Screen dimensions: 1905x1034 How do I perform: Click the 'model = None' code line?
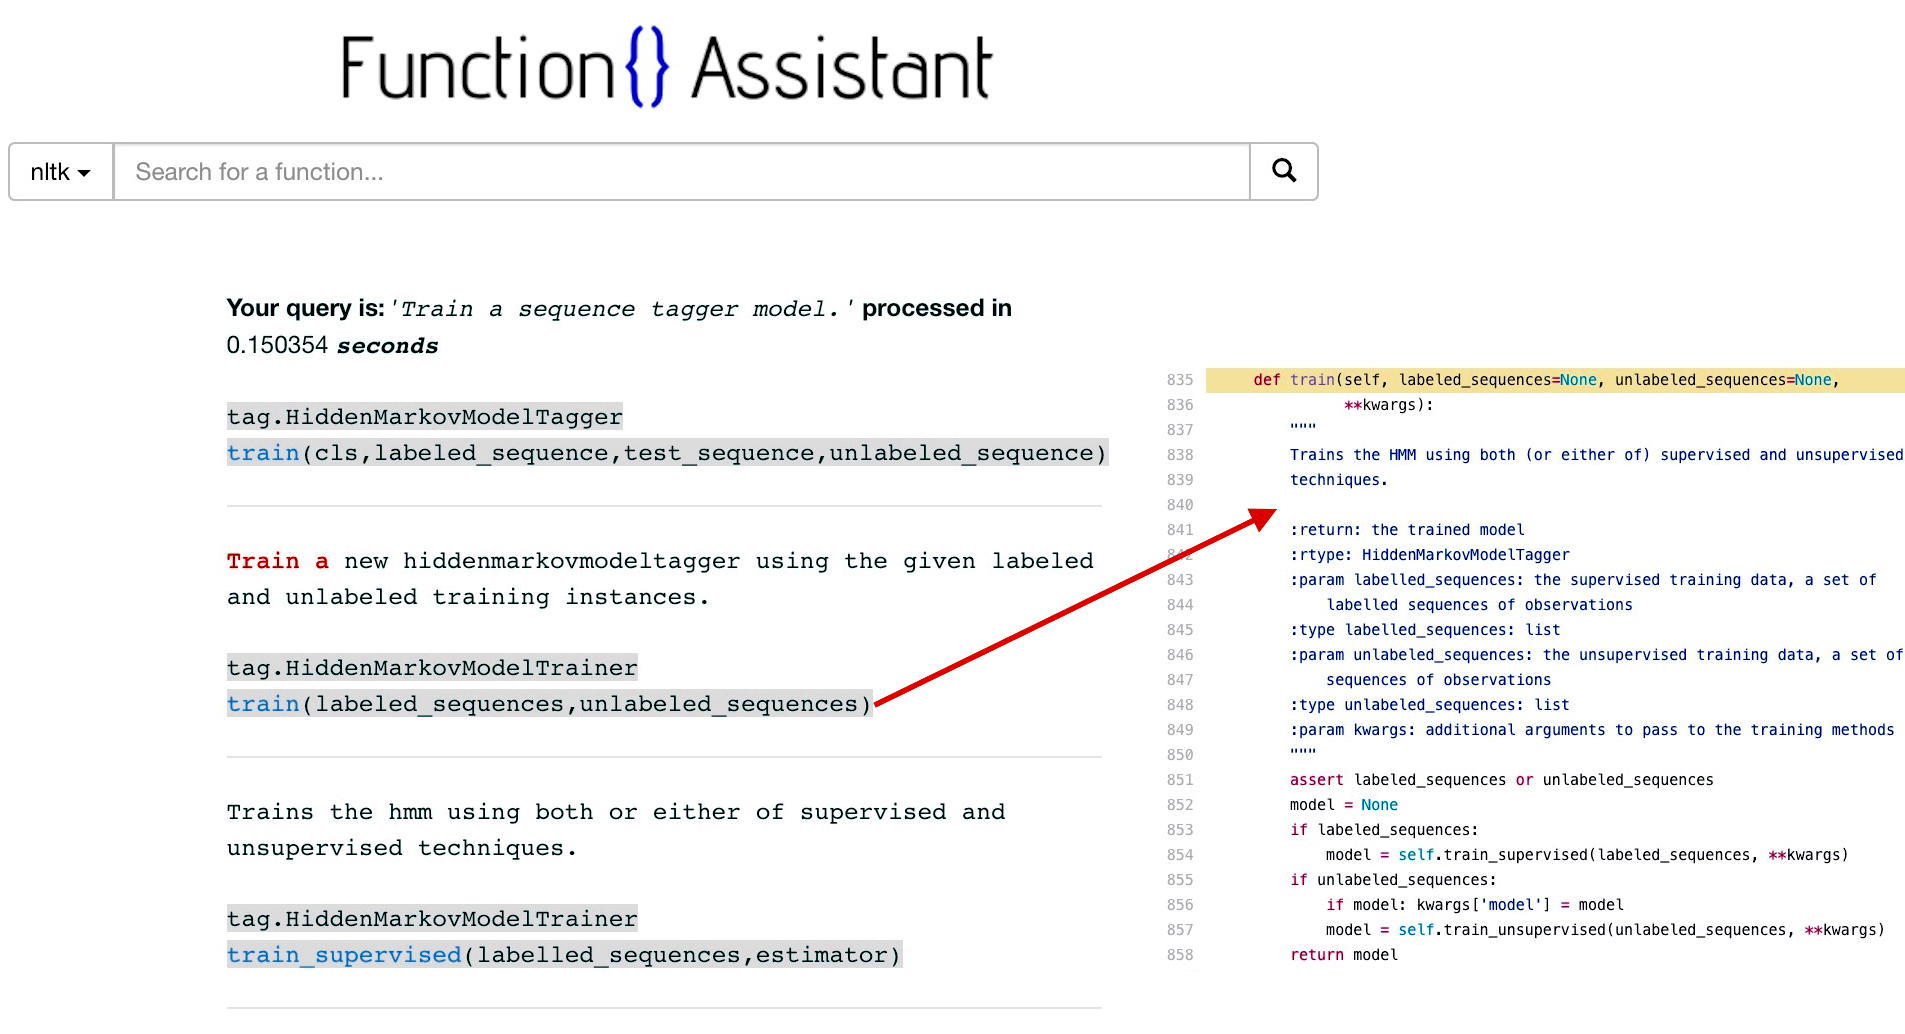(x=1344, y=805)
